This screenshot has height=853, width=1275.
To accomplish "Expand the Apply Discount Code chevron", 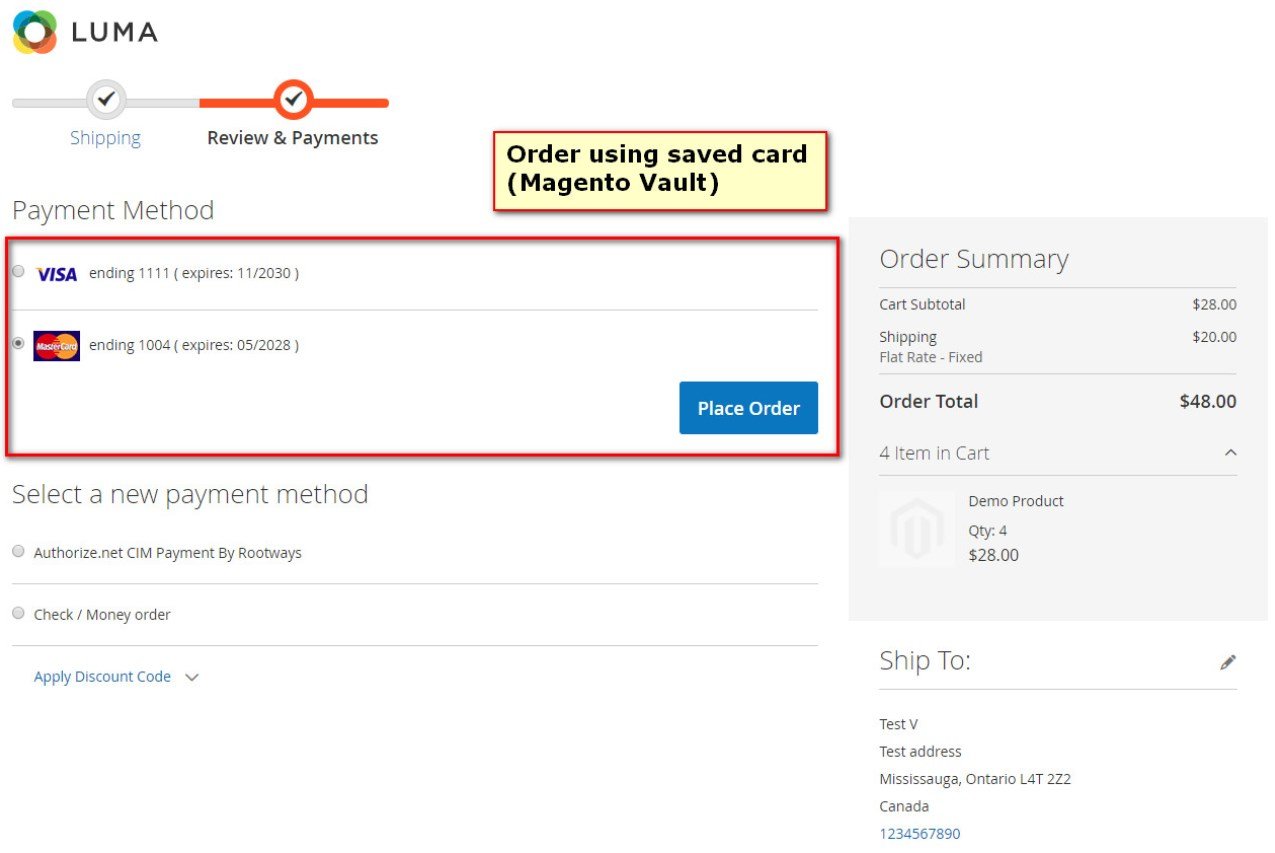I will 192,677.
